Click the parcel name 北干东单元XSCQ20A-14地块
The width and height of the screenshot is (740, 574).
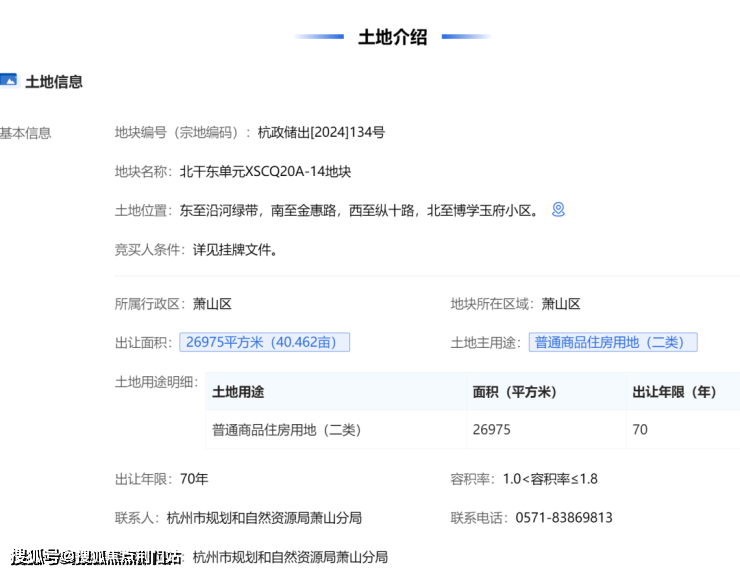pos(265,171)
